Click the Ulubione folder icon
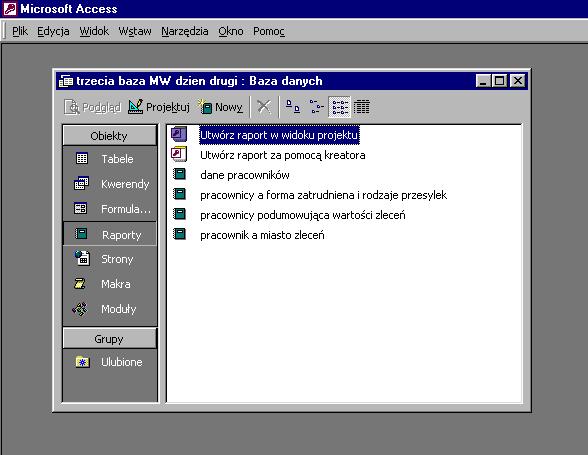The height and width of the screenshot is (455, 588). (x=82, y=362)
